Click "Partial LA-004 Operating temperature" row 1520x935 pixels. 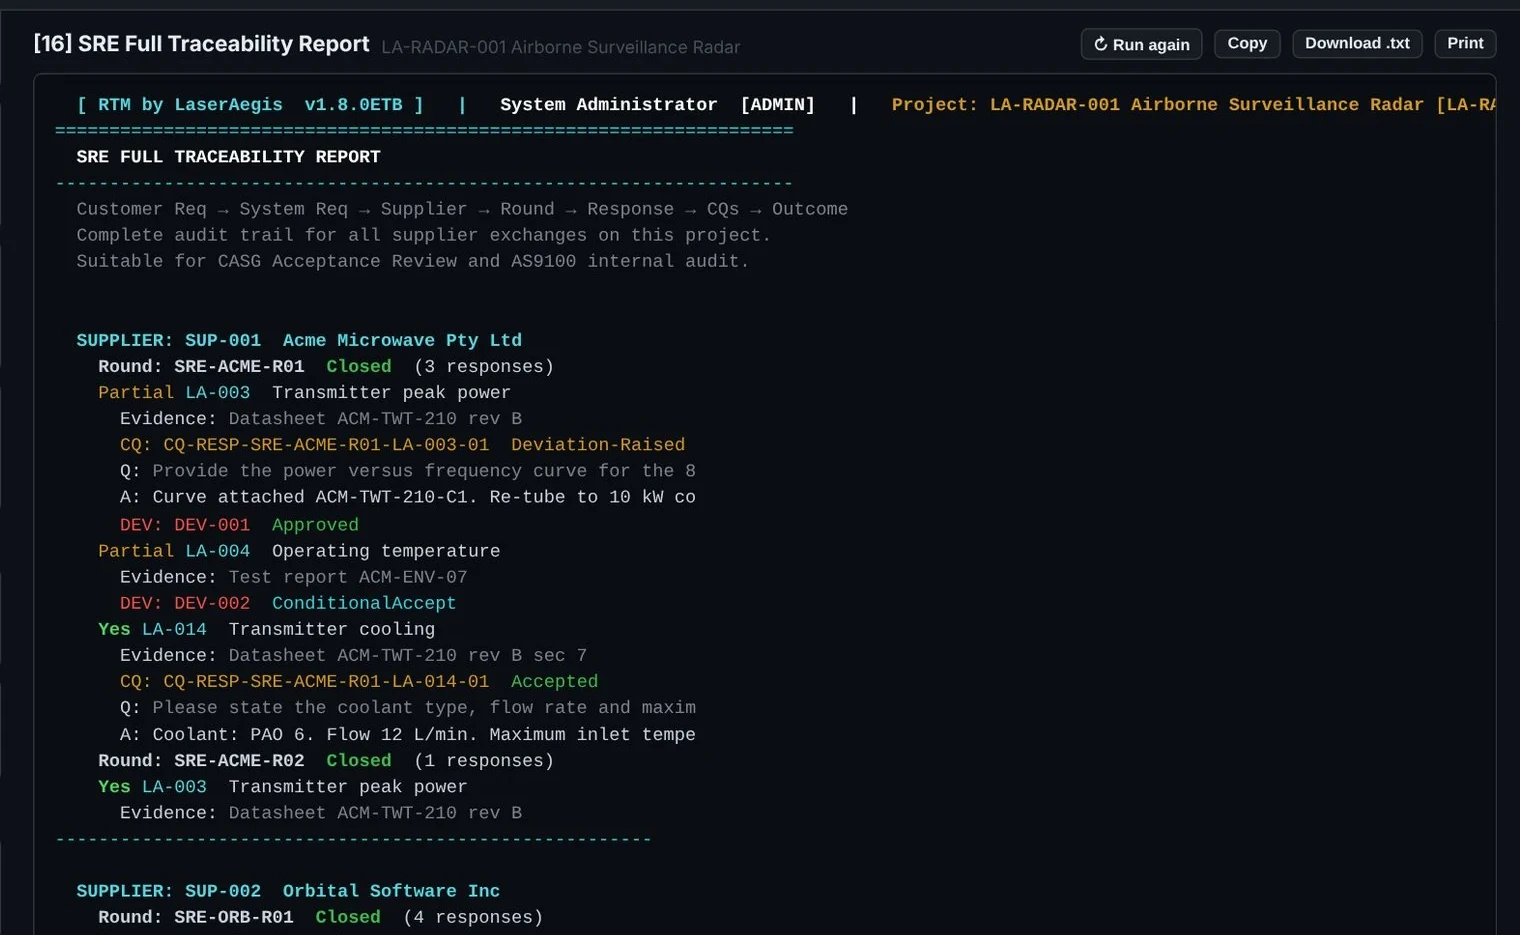coord(299,551)
